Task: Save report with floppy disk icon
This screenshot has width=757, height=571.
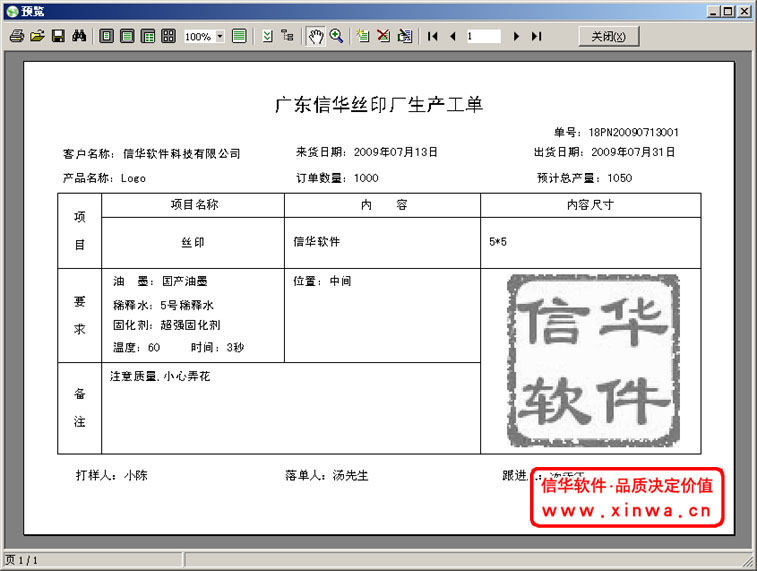Action: click(58, 36)
